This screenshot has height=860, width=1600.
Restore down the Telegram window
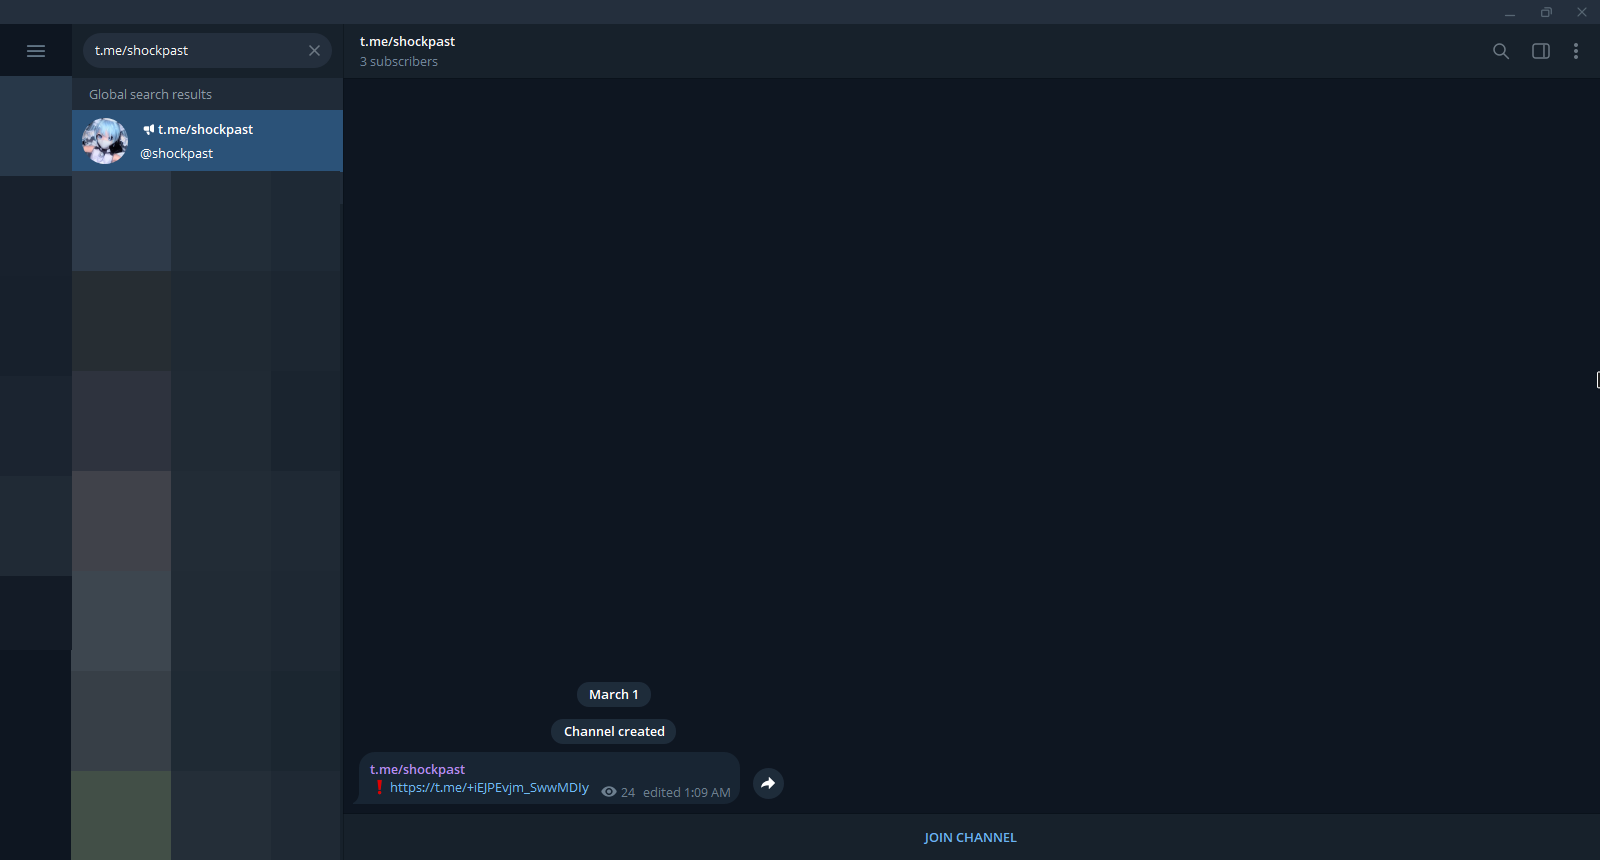click(1546, 12)
